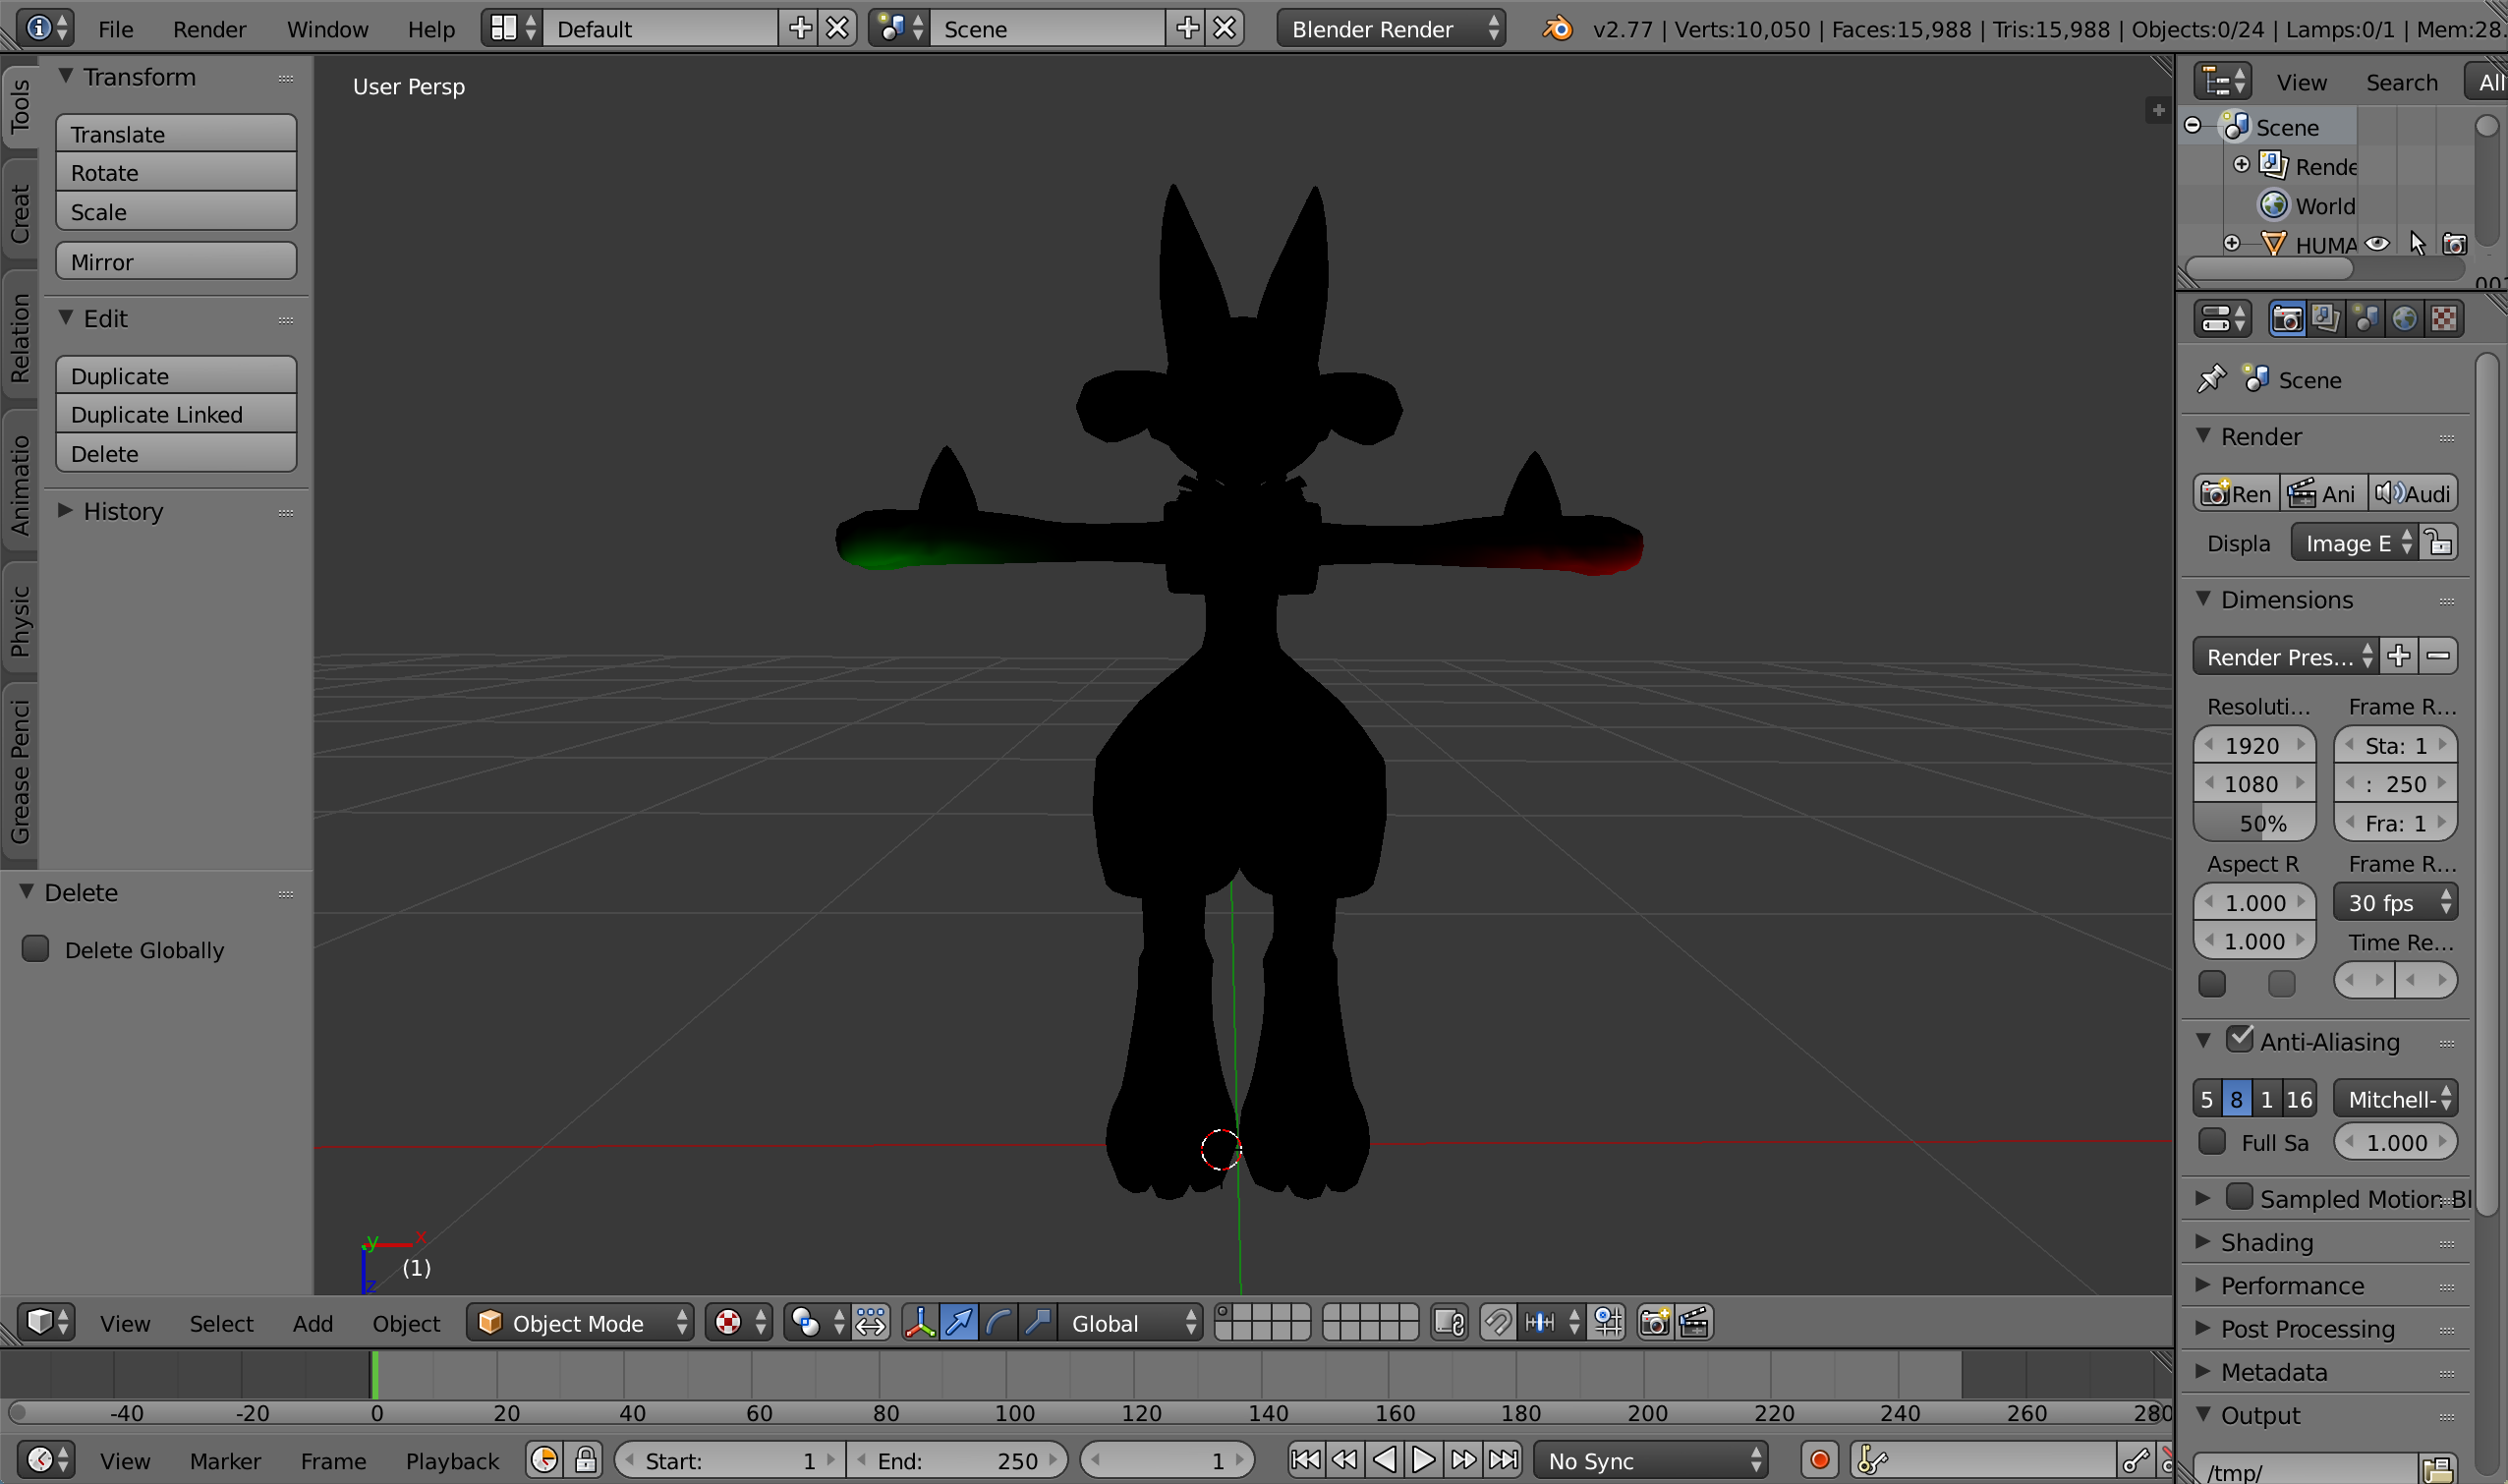The width and height of the screenshot is (2508, 1484).
Task: Check the Delete Globally checkbox
Action: [35, 948]
